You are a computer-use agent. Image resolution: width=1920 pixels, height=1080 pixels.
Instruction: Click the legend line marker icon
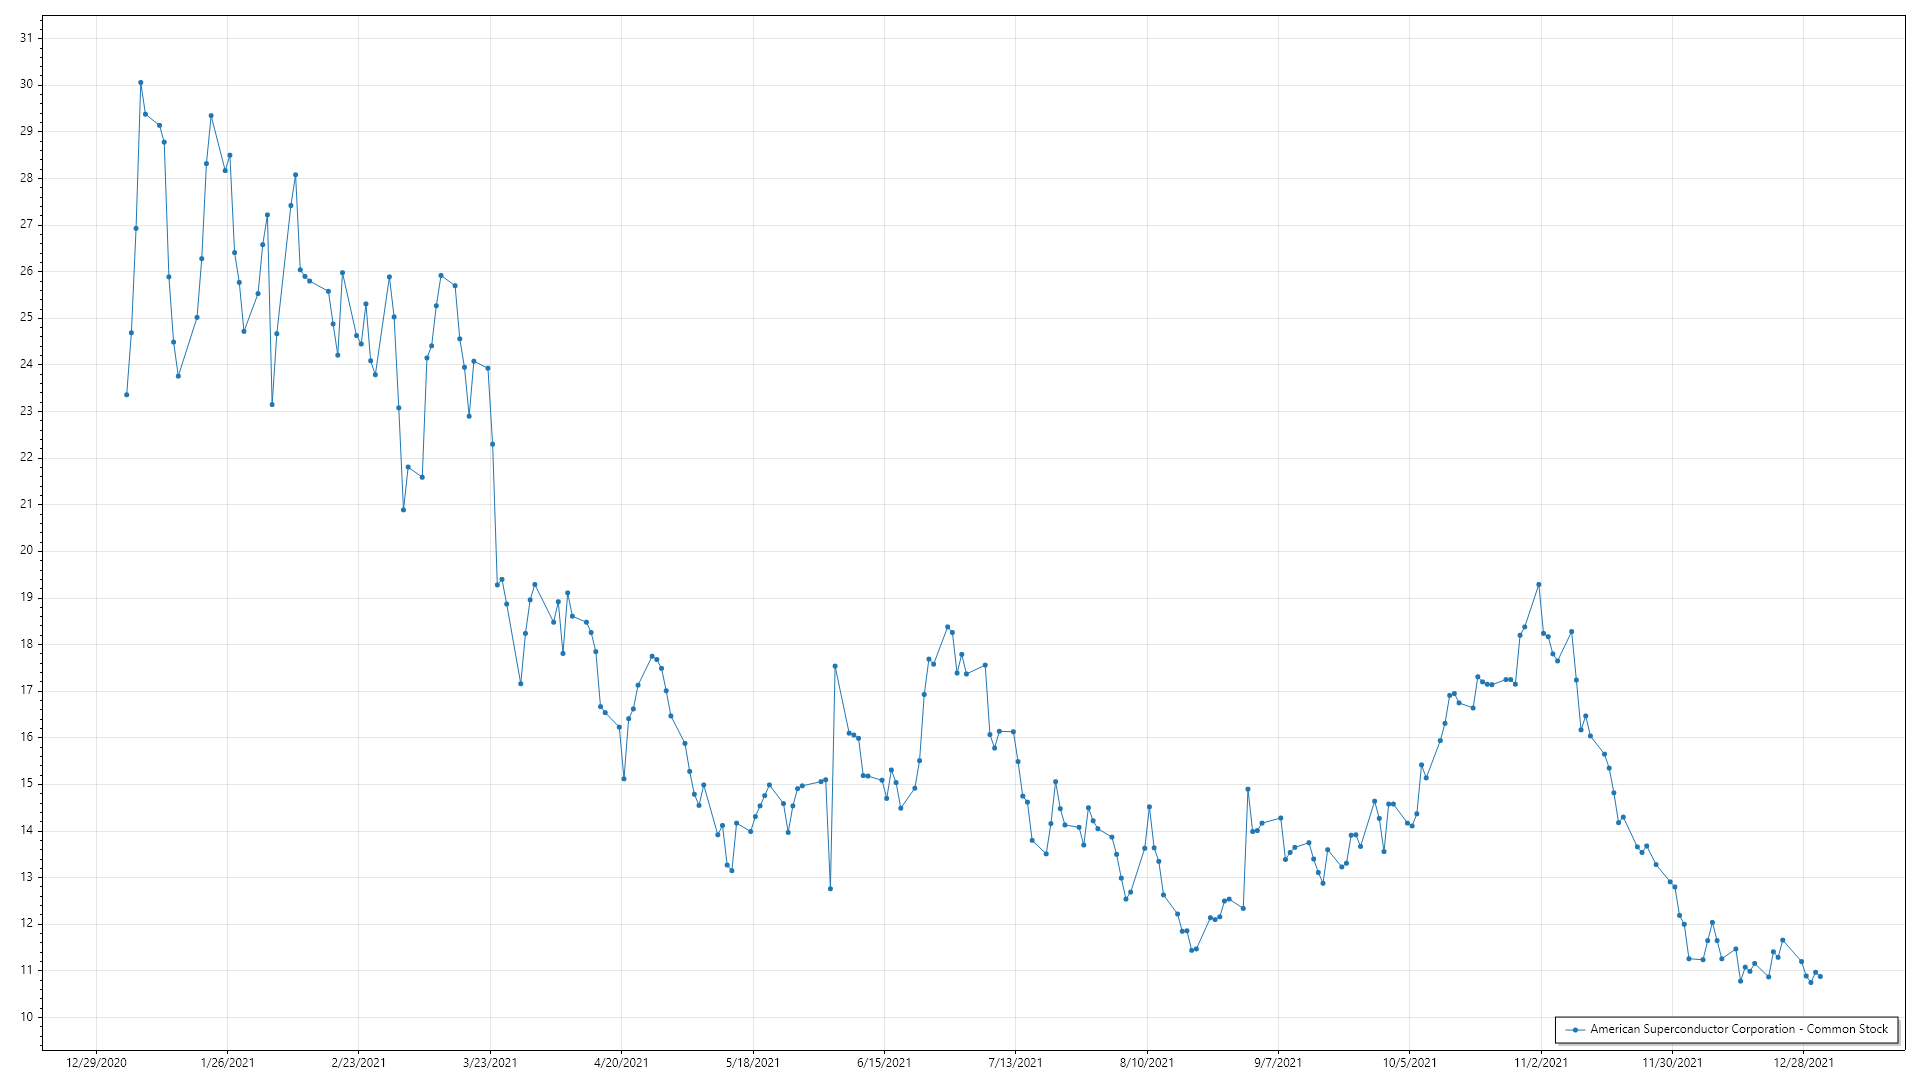1576,1029
